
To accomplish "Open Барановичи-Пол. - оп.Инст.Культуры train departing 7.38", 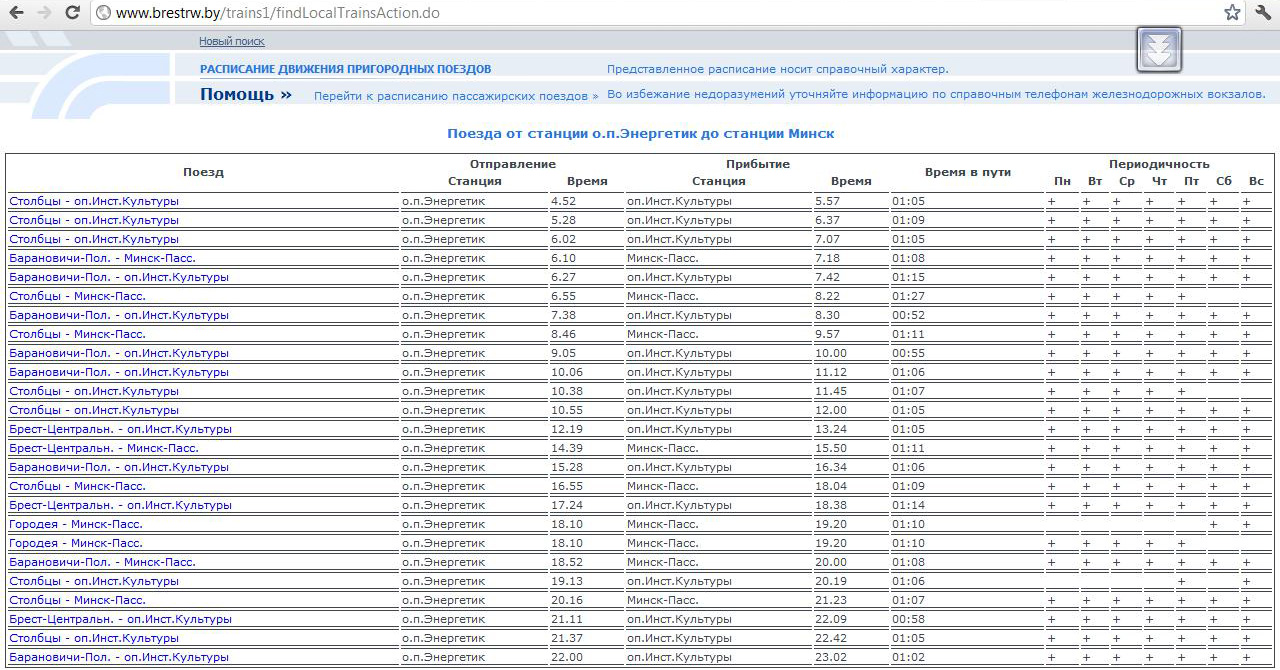I will pyautogui.click(x=119, y=315).
